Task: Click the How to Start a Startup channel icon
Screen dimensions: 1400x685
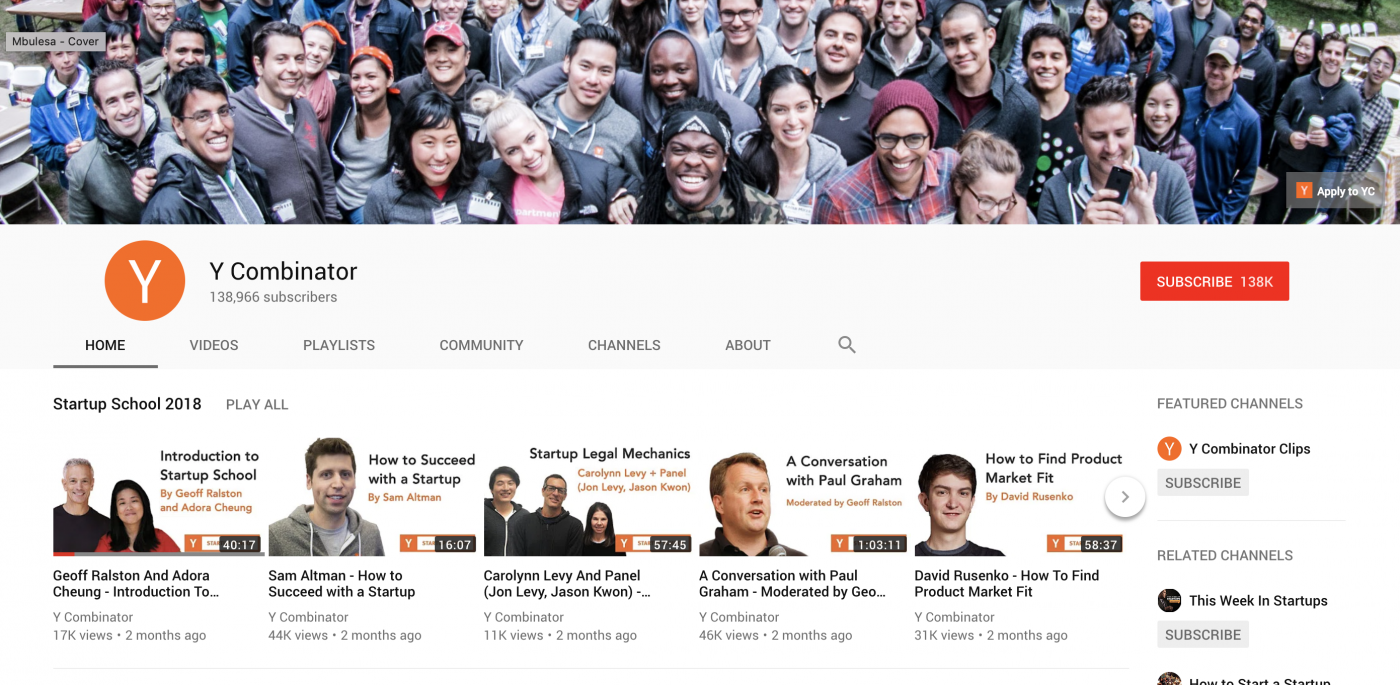Action: 1169,680
